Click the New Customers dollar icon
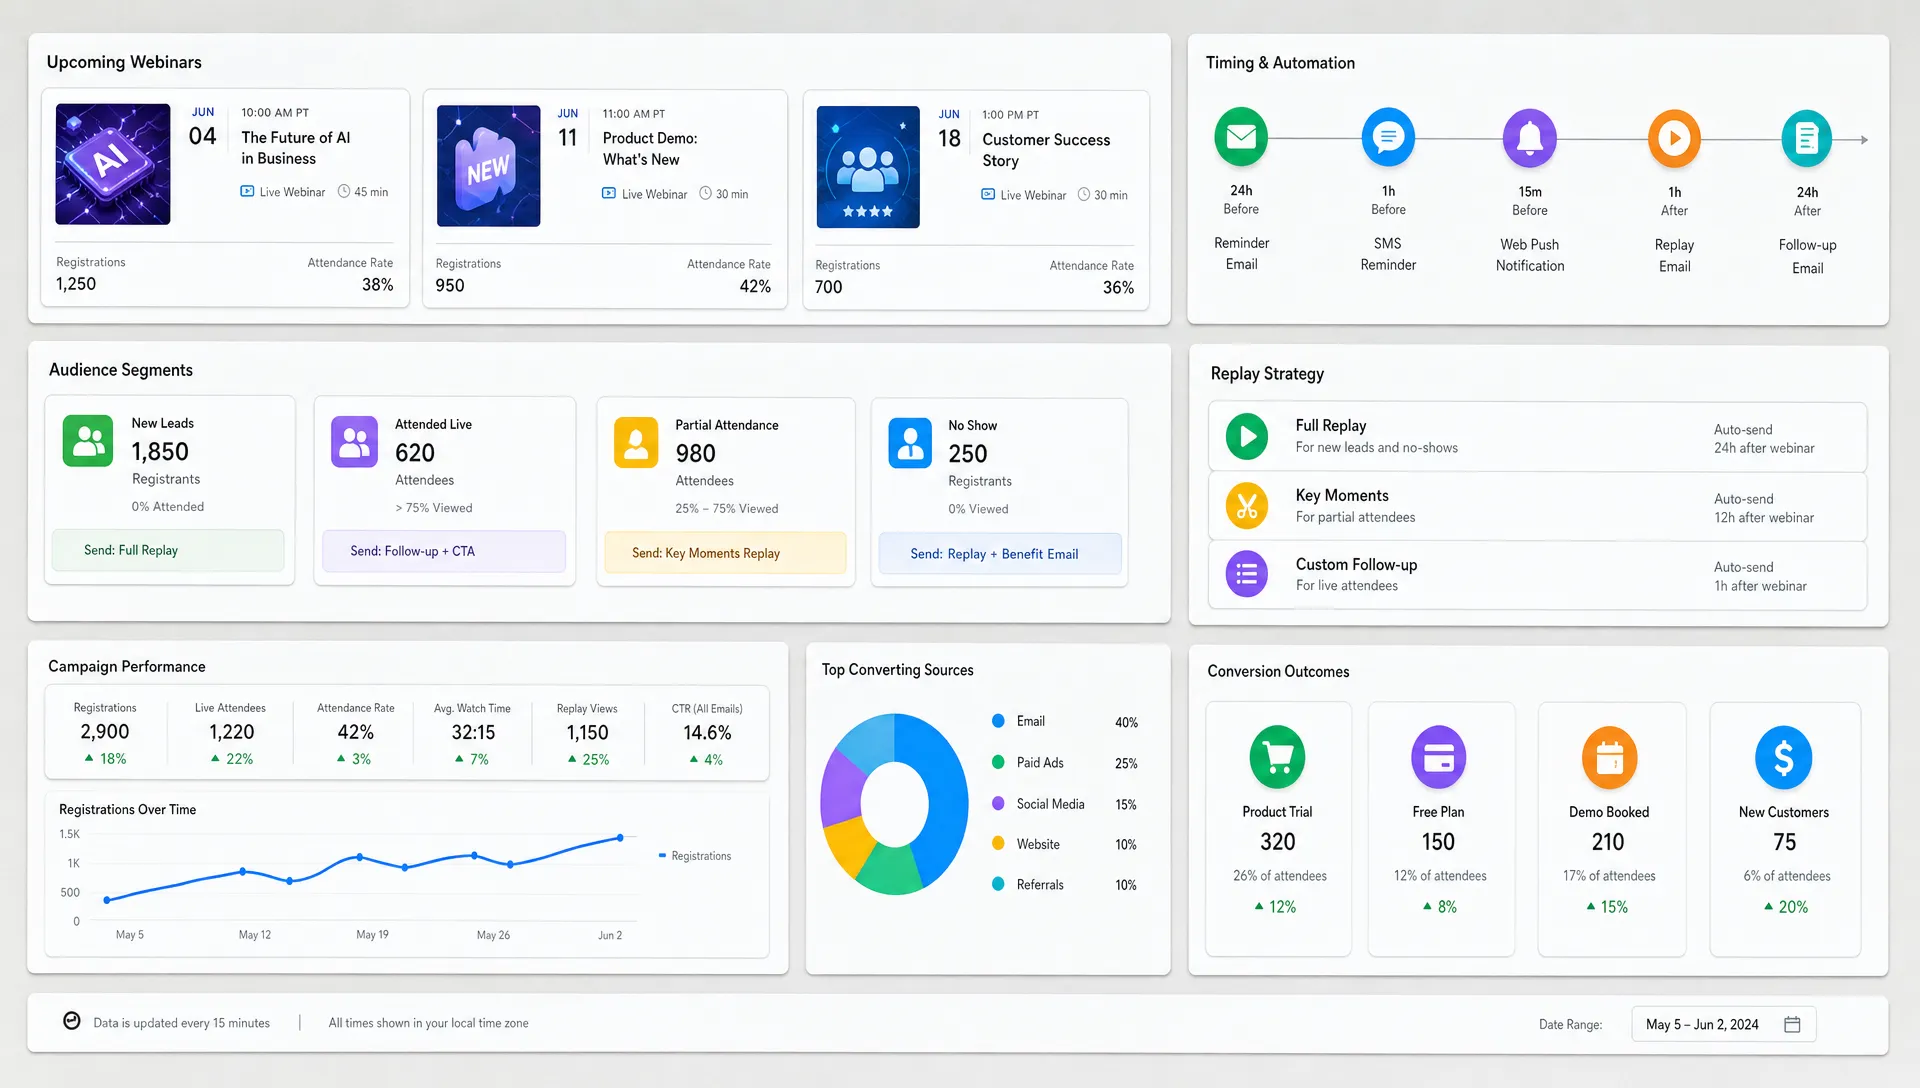1920x1088 pixels. click(x=1784, y=757)
